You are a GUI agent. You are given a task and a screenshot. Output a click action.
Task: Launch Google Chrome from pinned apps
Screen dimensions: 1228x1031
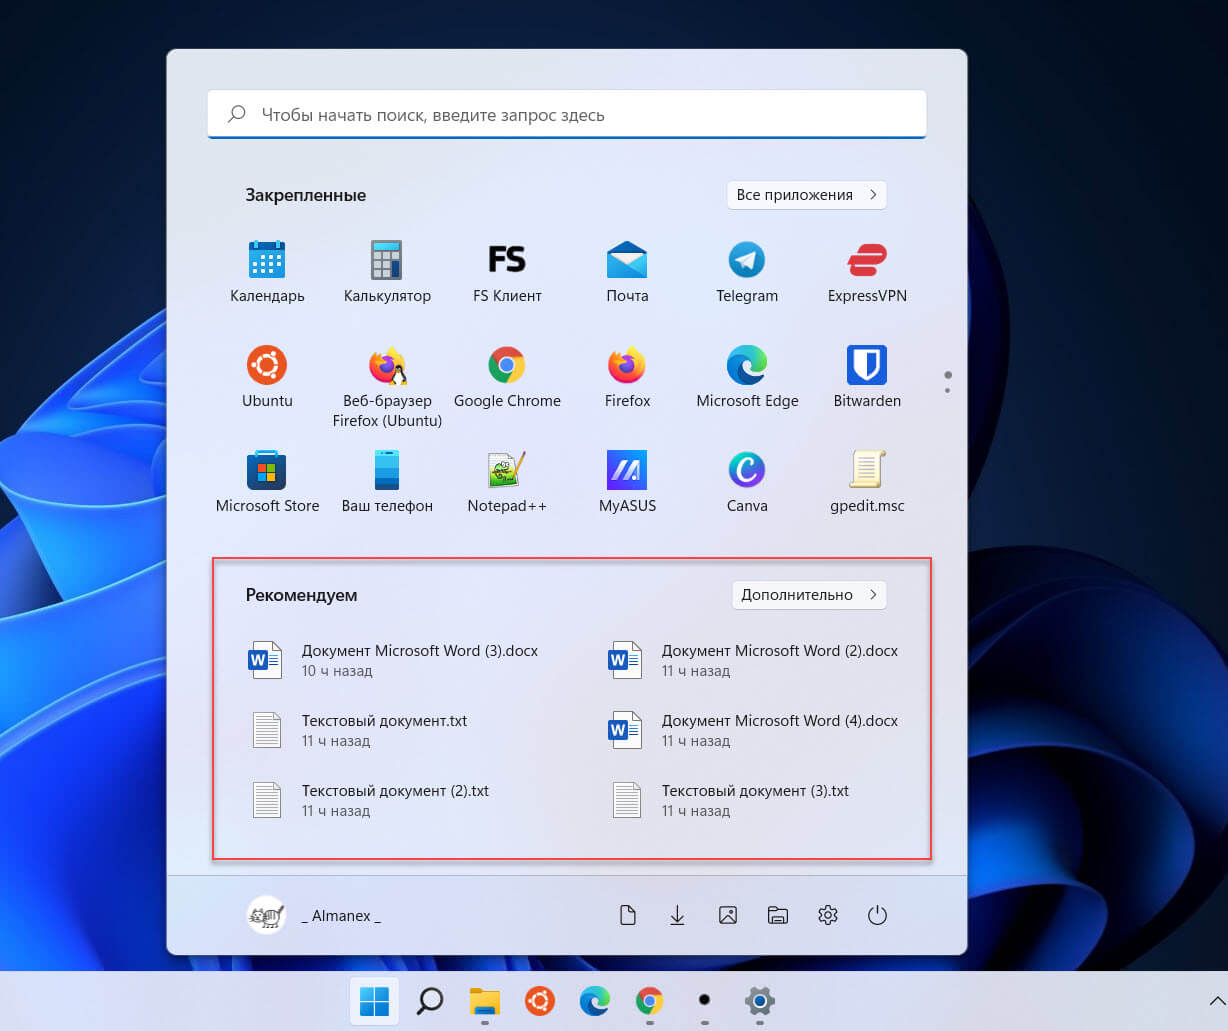click(x=507, y=377)
